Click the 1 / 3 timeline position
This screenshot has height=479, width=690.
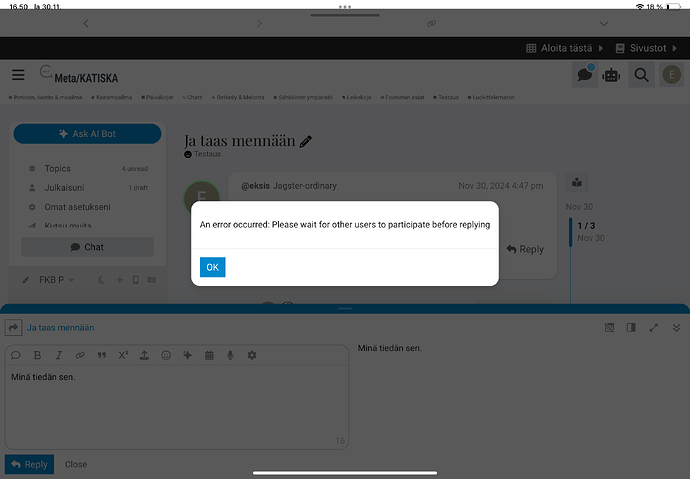point(586,226)
